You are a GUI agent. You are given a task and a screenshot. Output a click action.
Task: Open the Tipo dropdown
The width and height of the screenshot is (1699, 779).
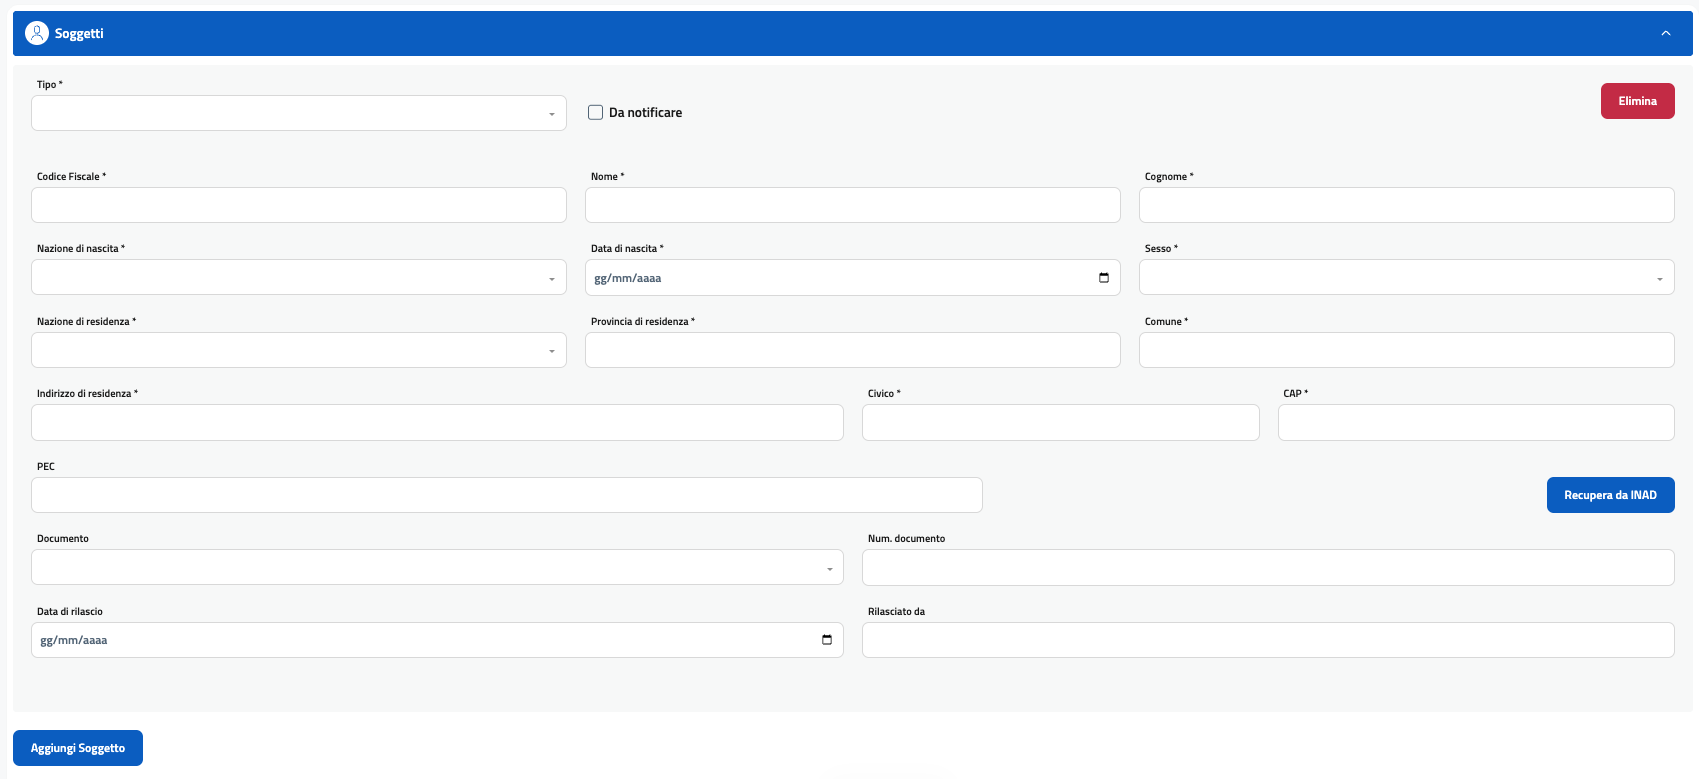pos(298,113)
